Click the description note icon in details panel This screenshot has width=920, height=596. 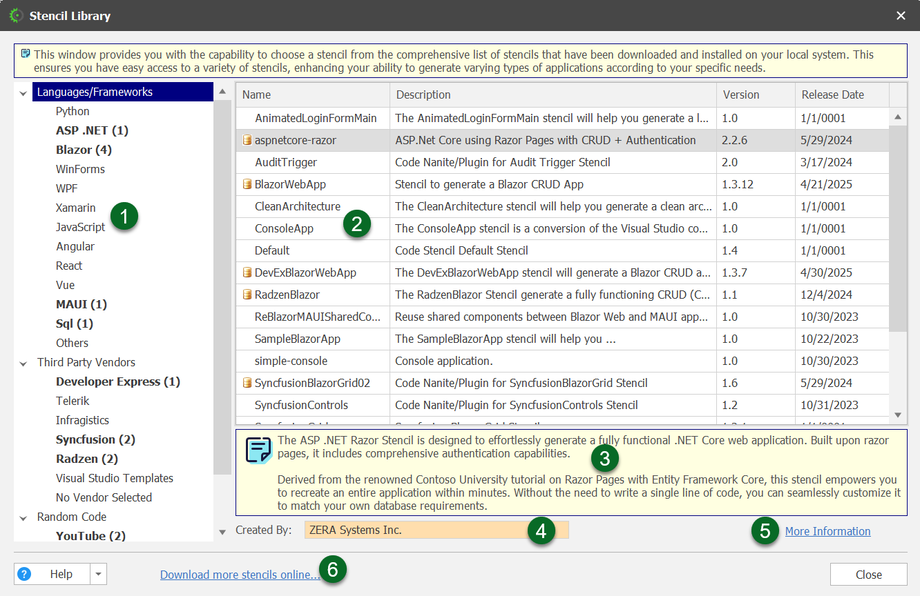click(x=258, y=449)
